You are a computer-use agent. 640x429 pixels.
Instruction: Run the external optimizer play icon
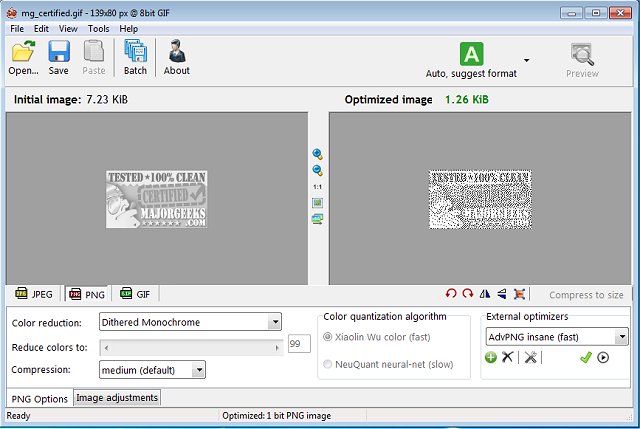(x=603, y=358)
